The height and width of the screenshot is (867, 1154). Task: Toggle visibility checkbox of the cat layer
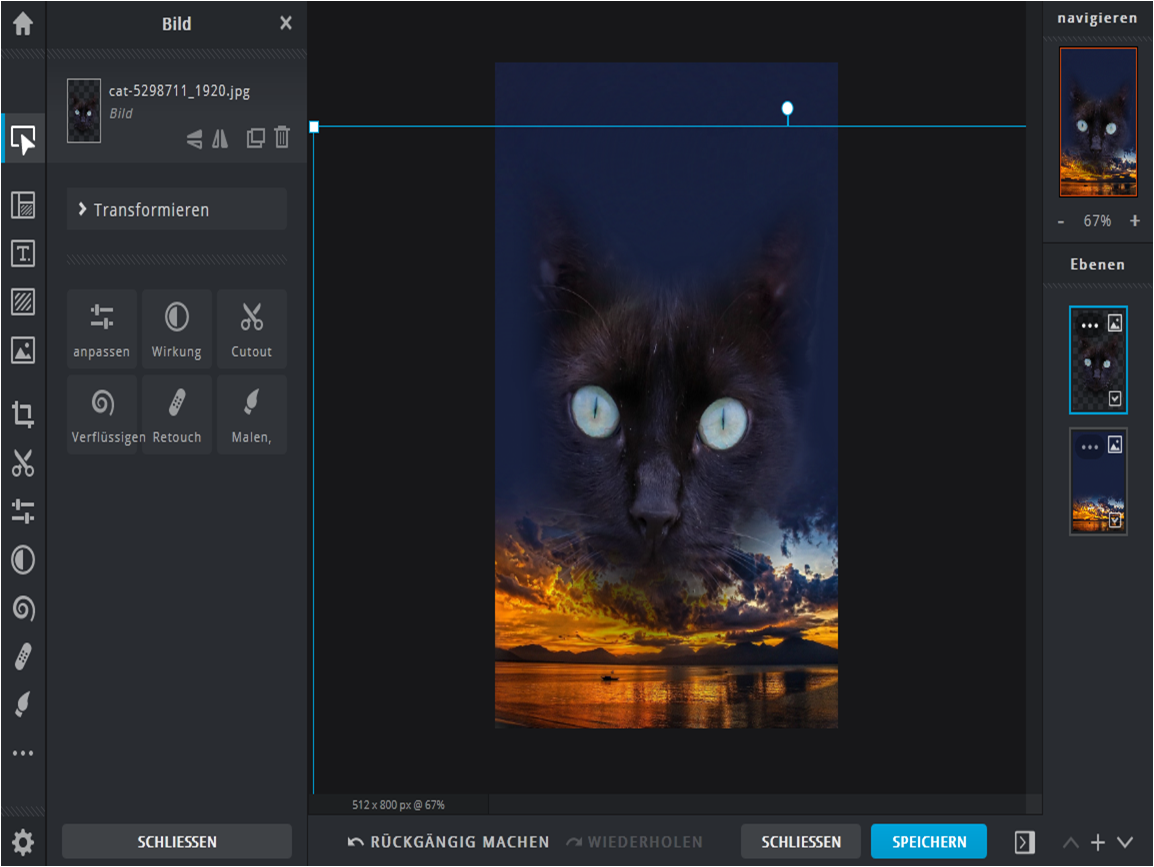[1115, 399]
